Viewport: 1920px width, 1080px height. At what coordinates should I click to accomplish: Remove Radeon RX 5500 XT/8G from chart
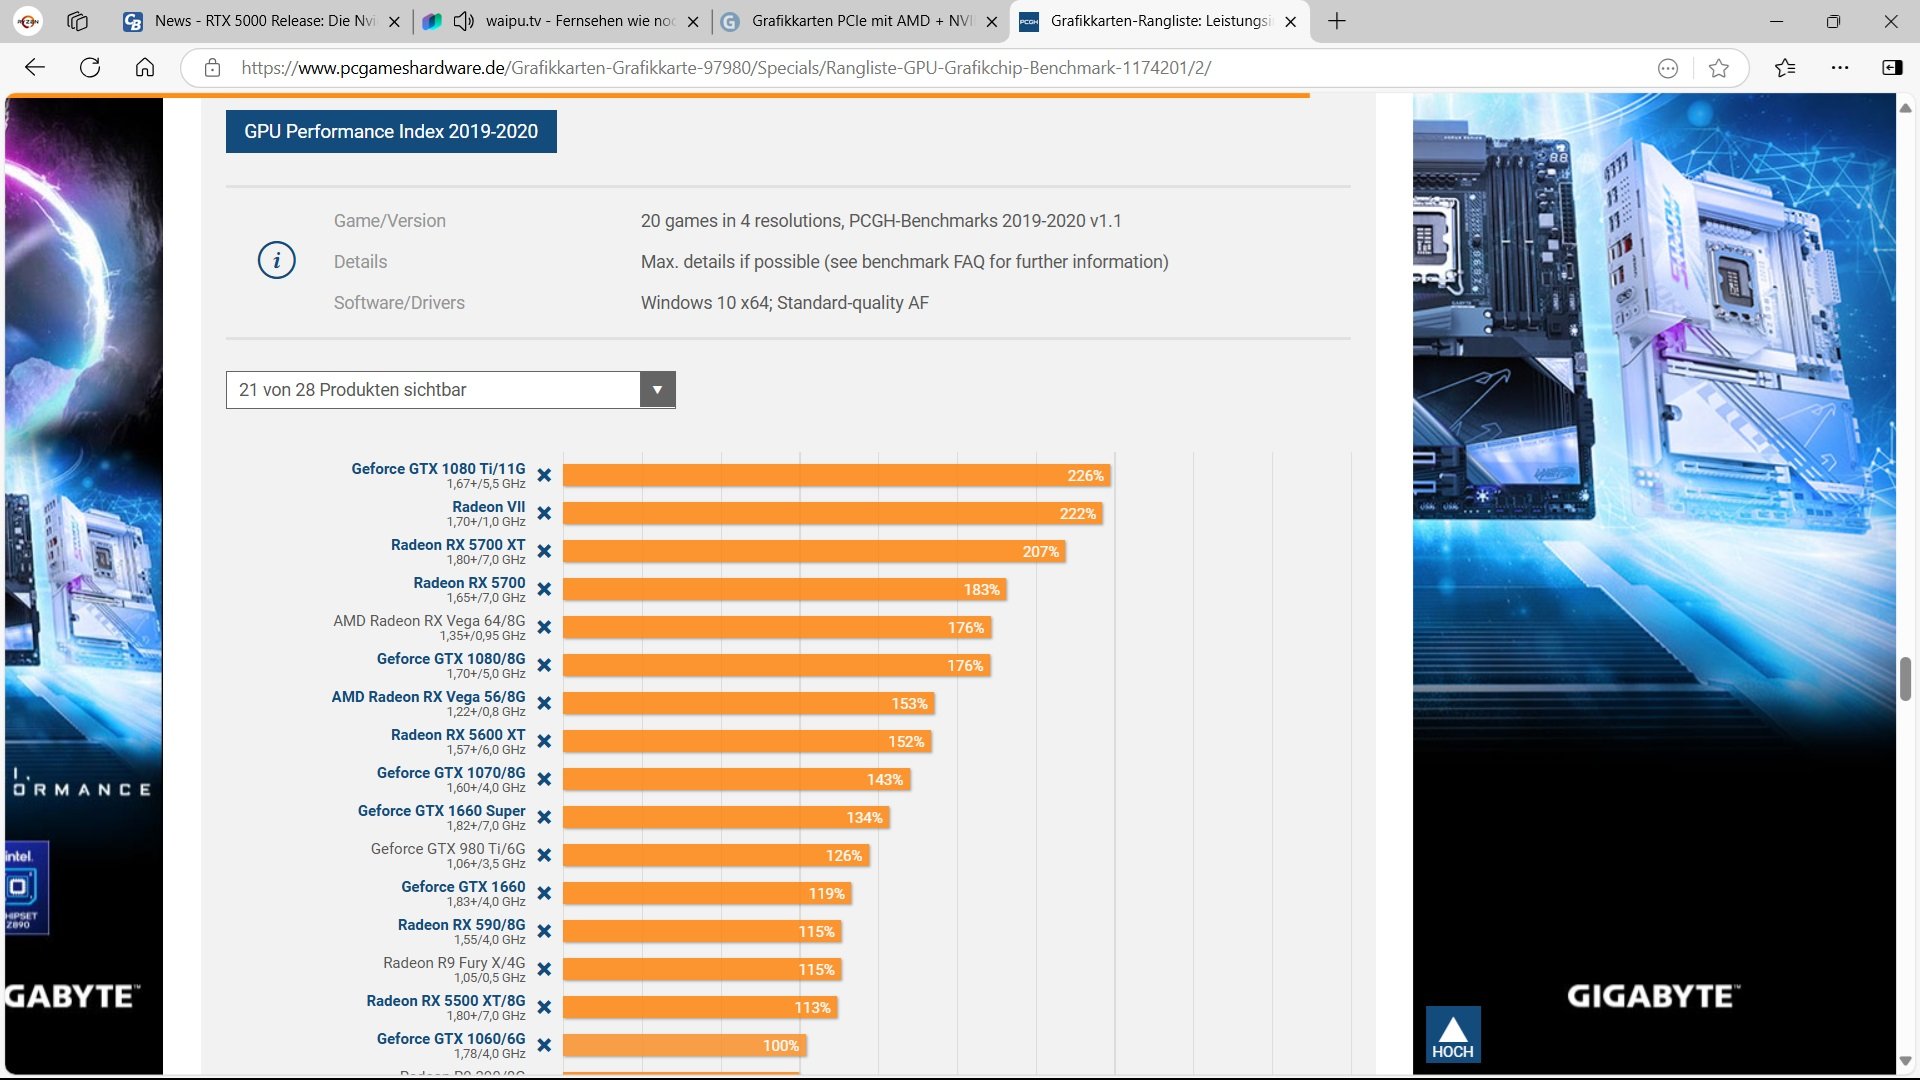pos(544,1008)
